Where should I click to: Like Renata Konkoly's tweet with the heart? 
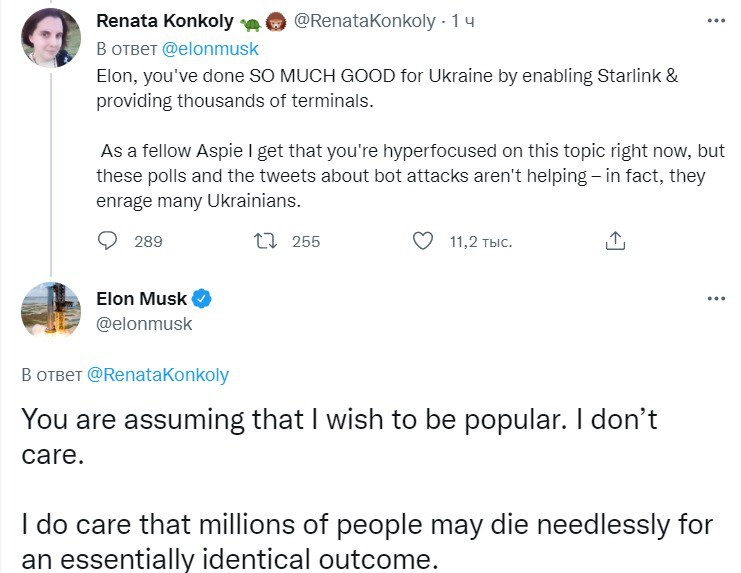423,241
